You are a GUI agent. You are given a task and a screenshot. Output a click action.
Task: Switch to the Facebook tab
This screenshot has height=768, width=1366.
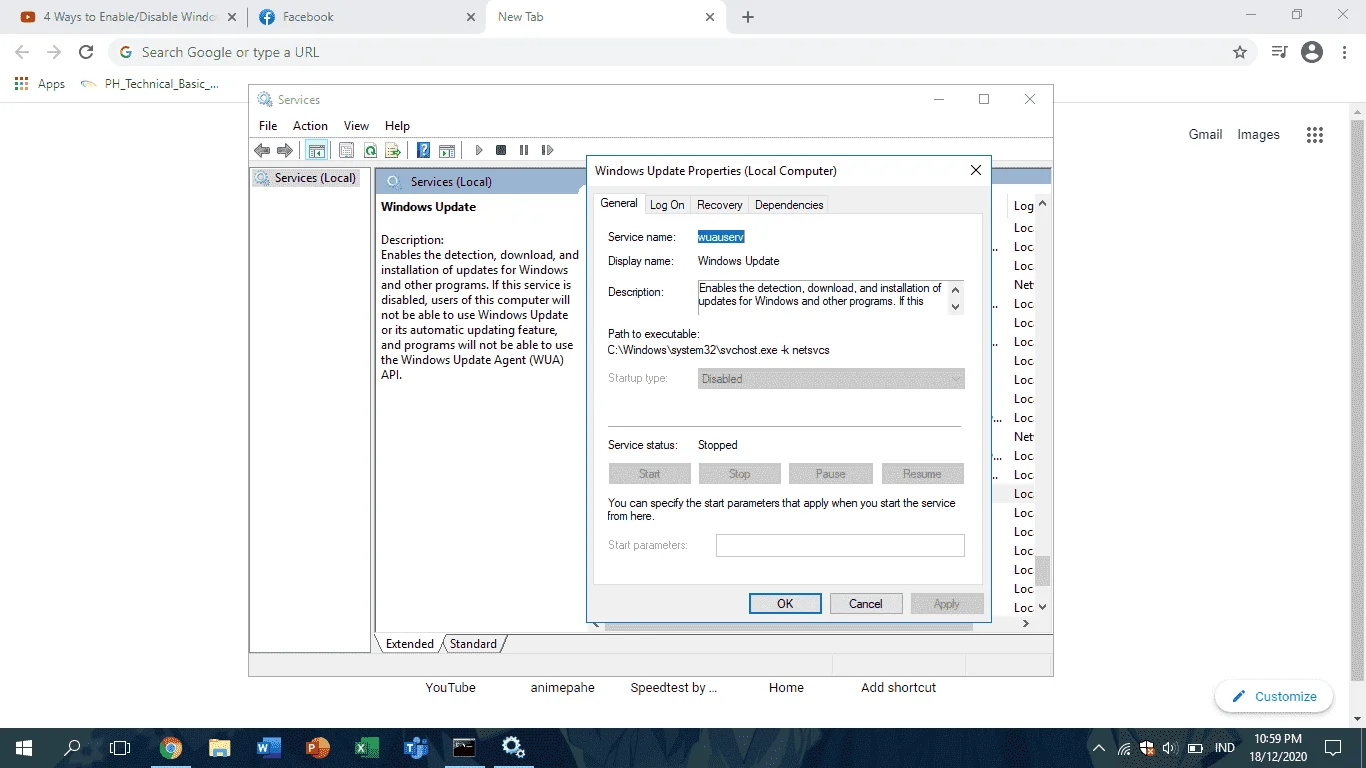(x=367, y=17)
